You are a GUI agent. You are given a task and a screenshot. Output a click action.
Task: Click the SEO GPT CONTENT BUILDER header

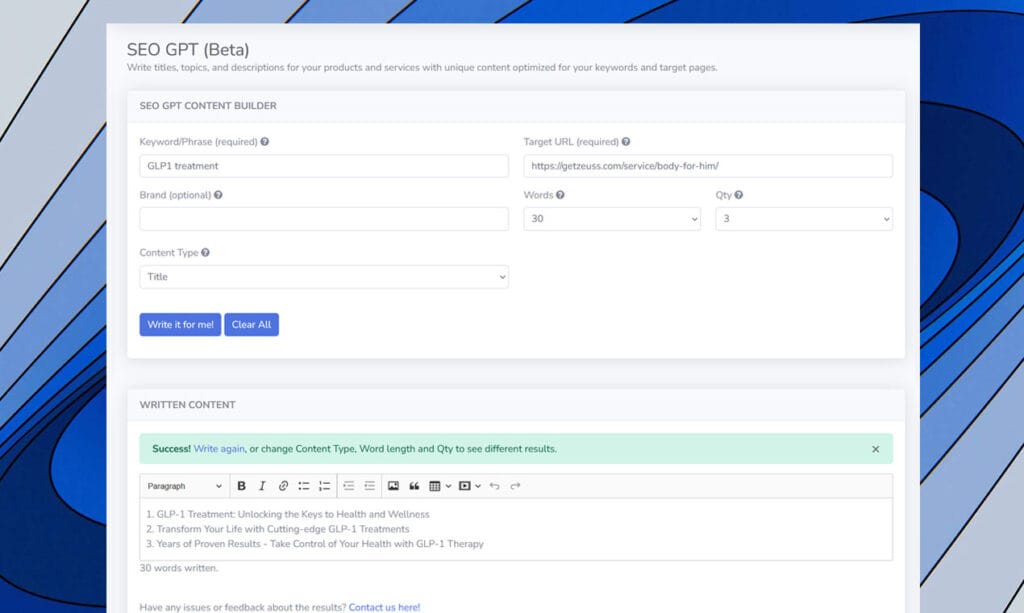tap(208, 106)
